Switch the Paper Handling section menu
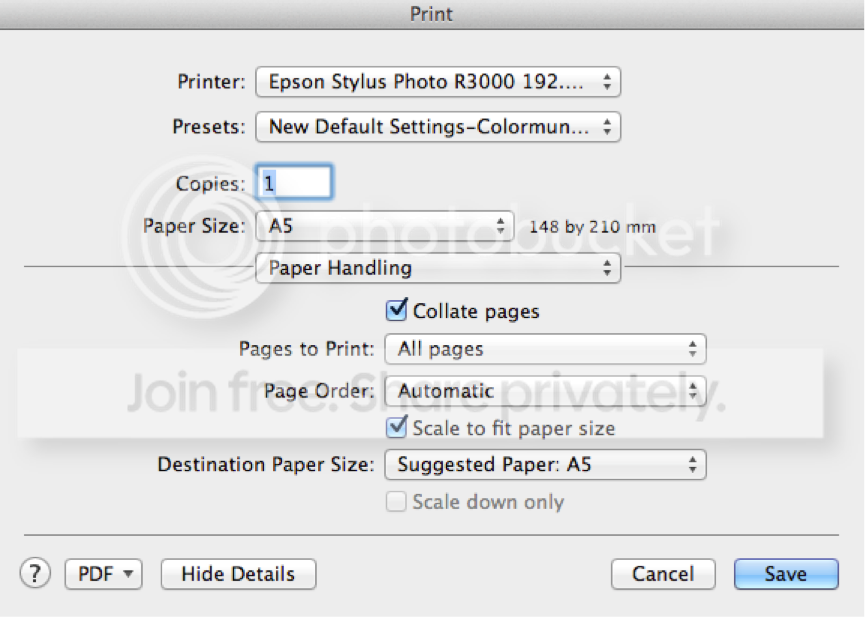Screen dimensions: 865x617 pyautogui.click(x=438, y=268)
